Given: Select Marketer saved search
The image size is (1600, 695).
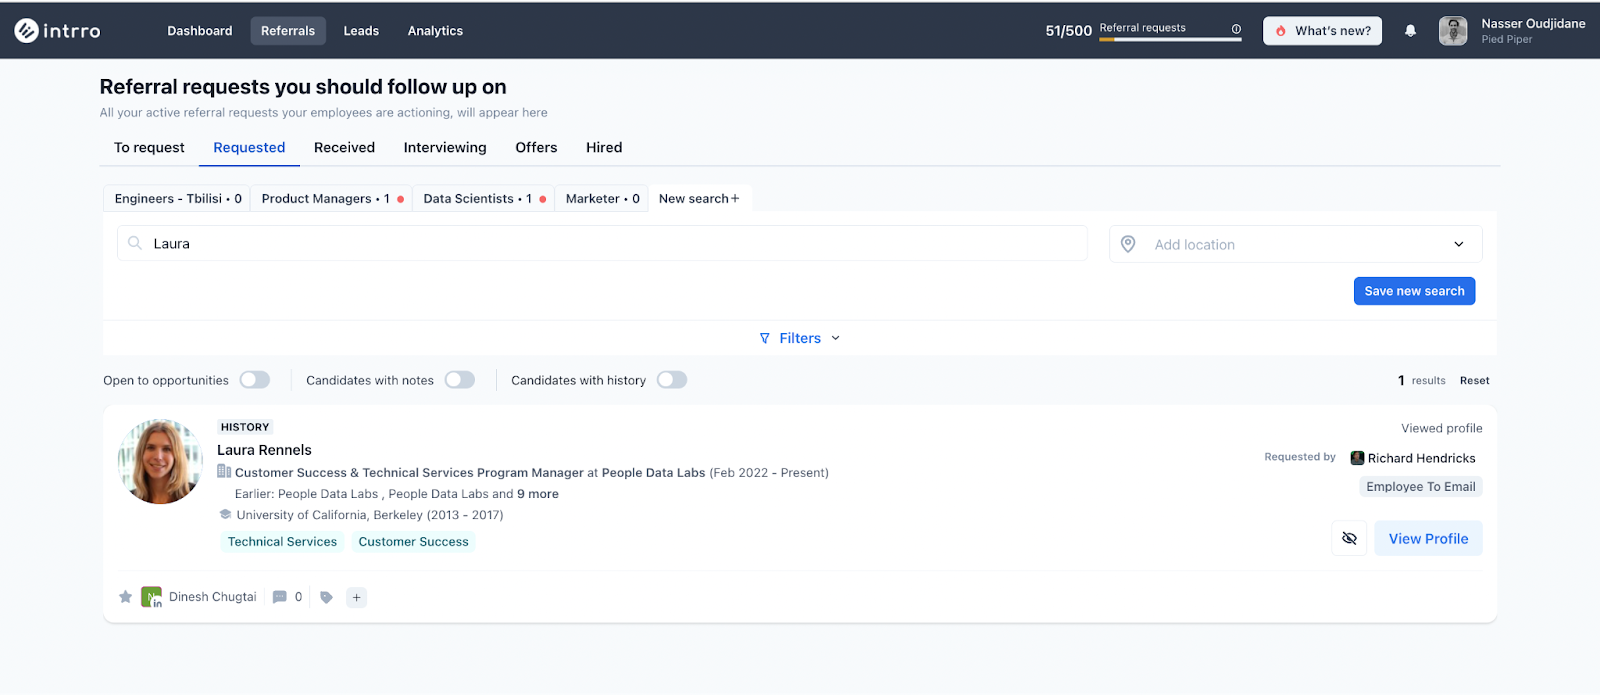Looking at the screenshot, I should pyautogui.click(x=602, y=198).
